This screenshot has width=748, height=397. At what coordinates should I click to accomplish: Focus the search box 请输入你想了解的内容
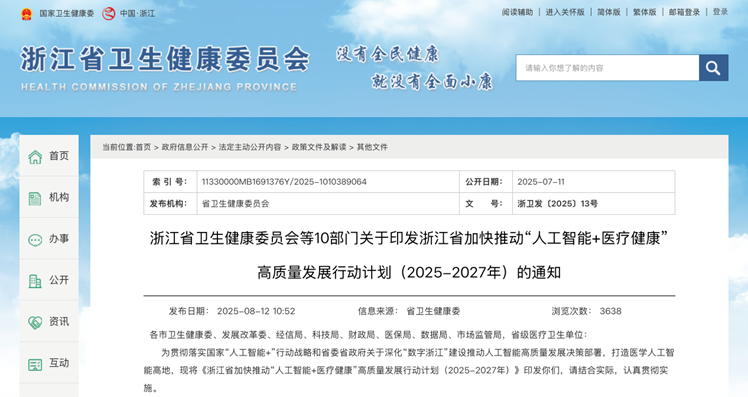(607, 68)
